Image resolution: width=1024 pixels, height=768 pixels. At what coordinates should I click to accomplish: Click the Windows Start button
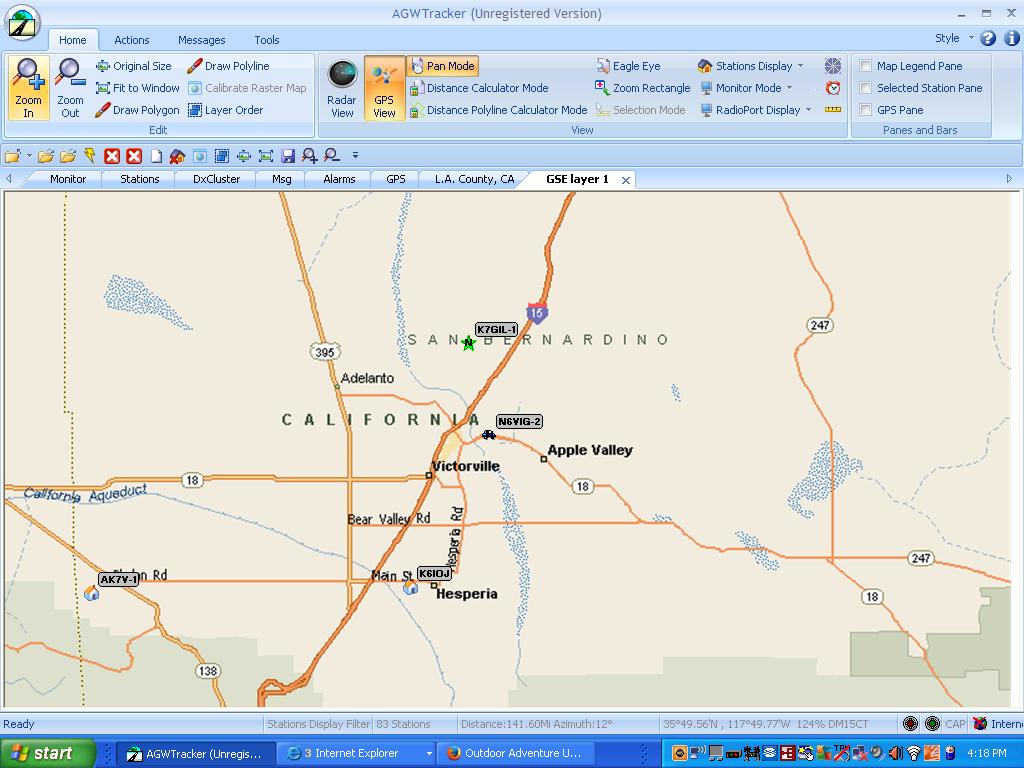[47, 753]
